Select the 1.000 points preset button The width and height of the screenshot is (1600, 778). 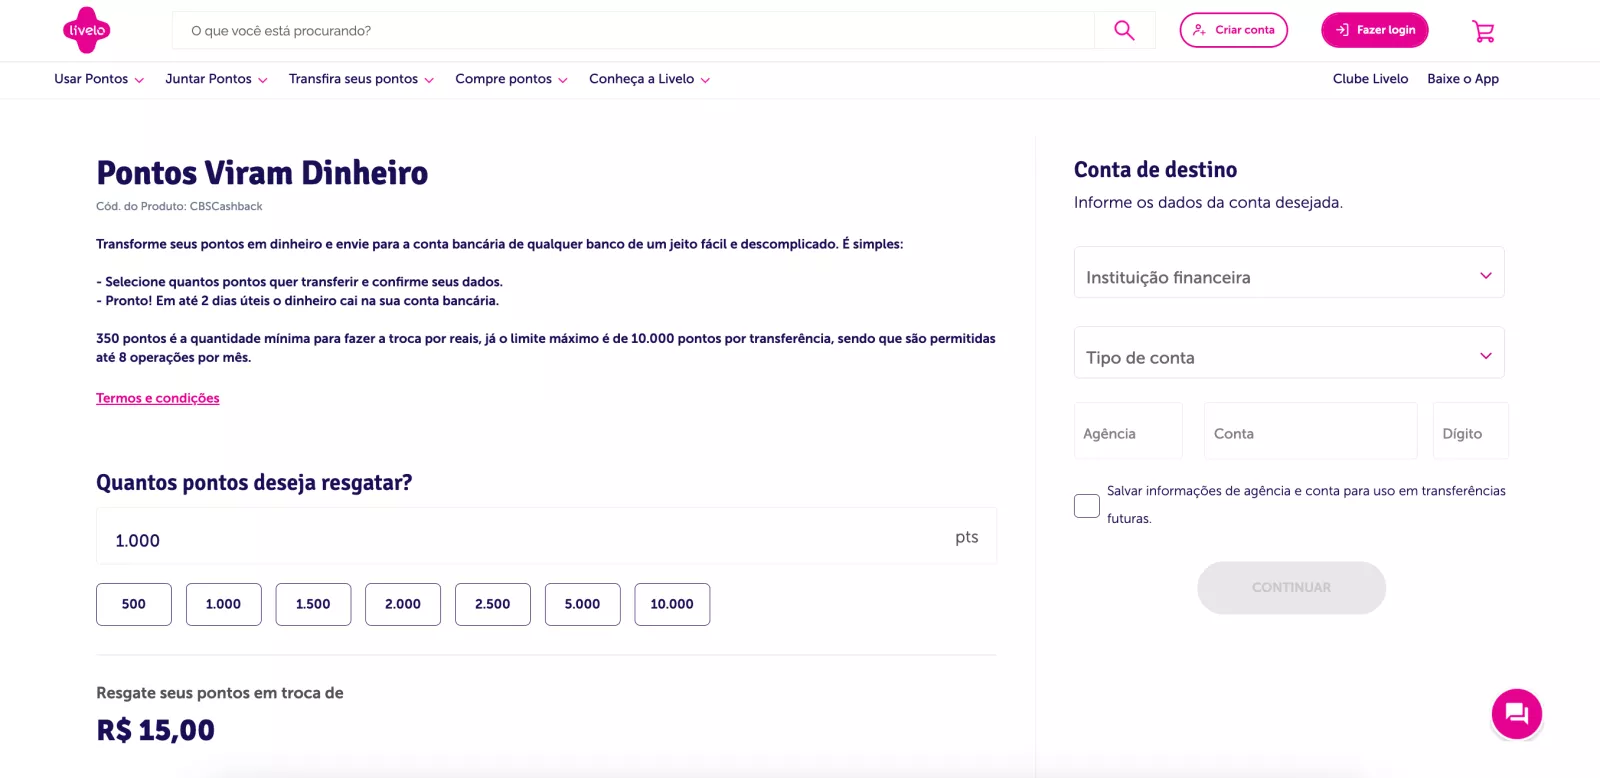tap(223, 604)
